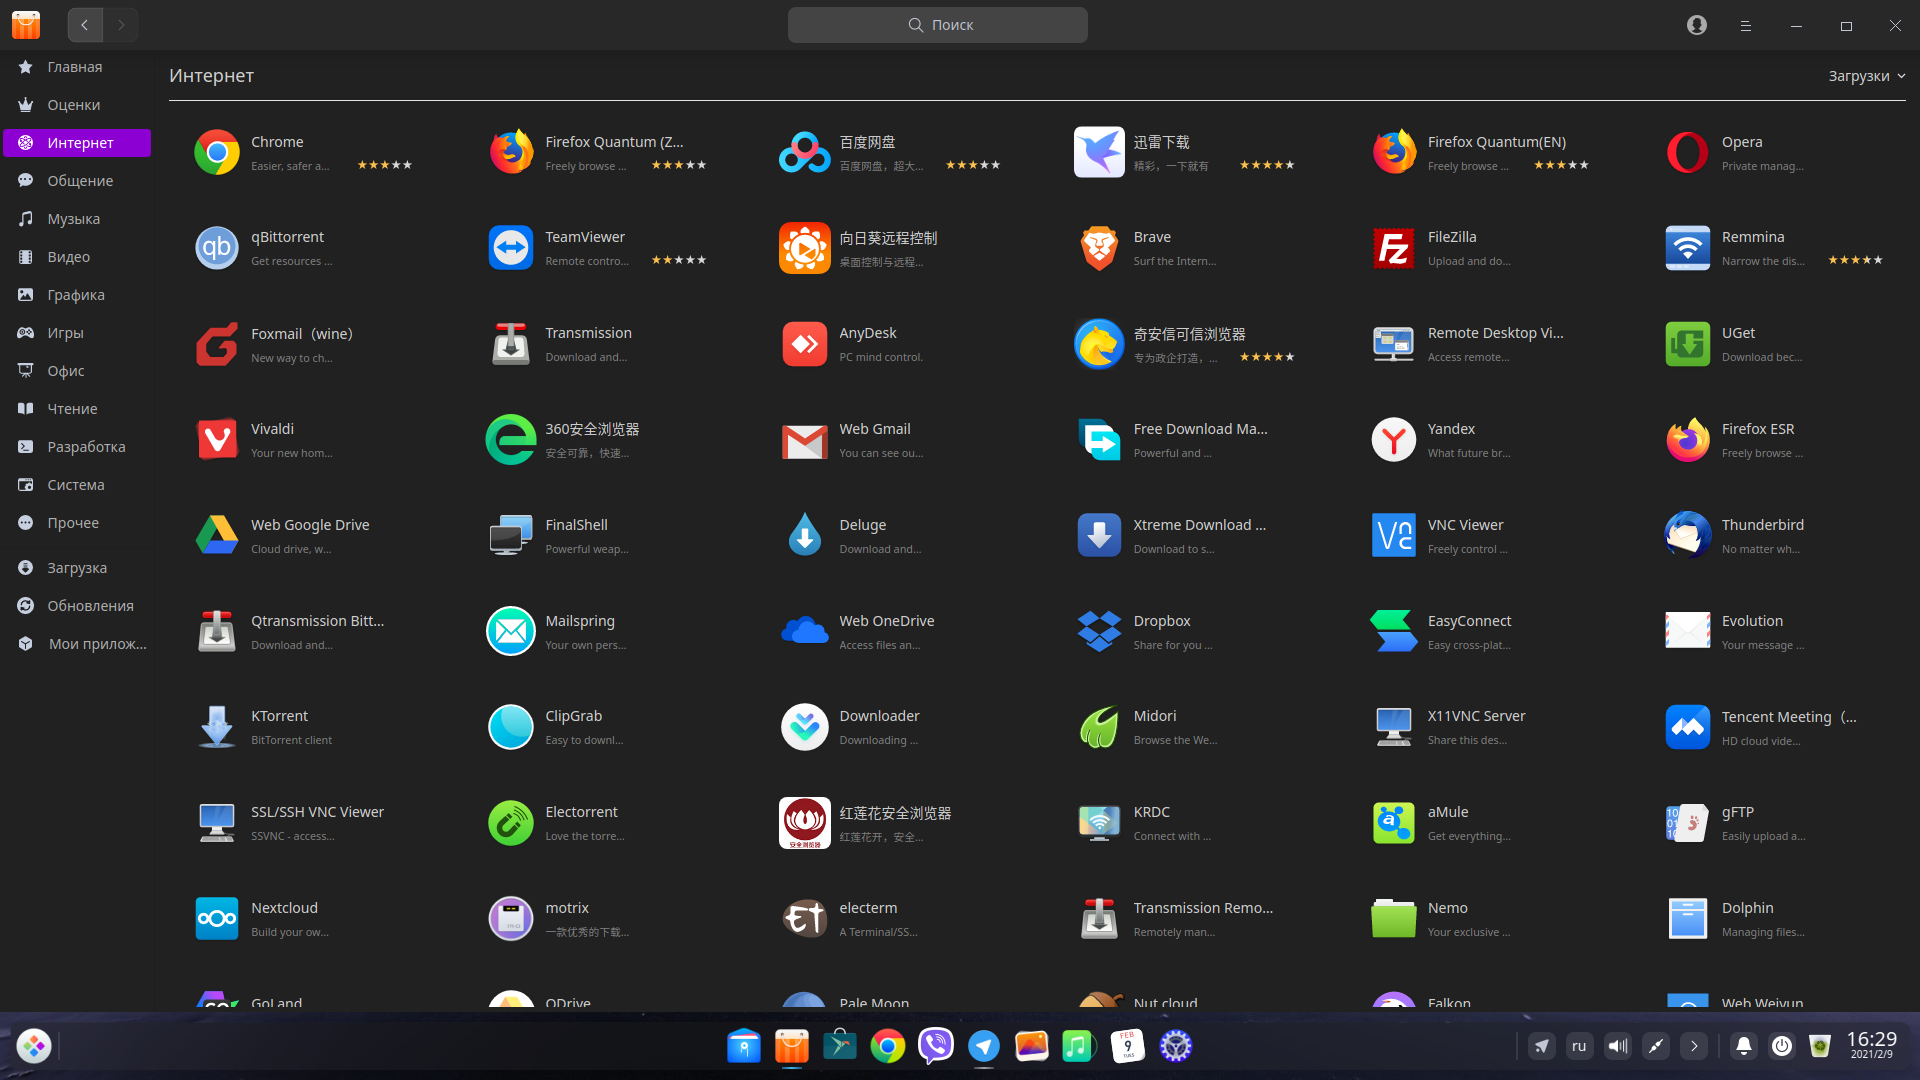
Task: Select the Музыка category
Action: [x=77, y=219]
